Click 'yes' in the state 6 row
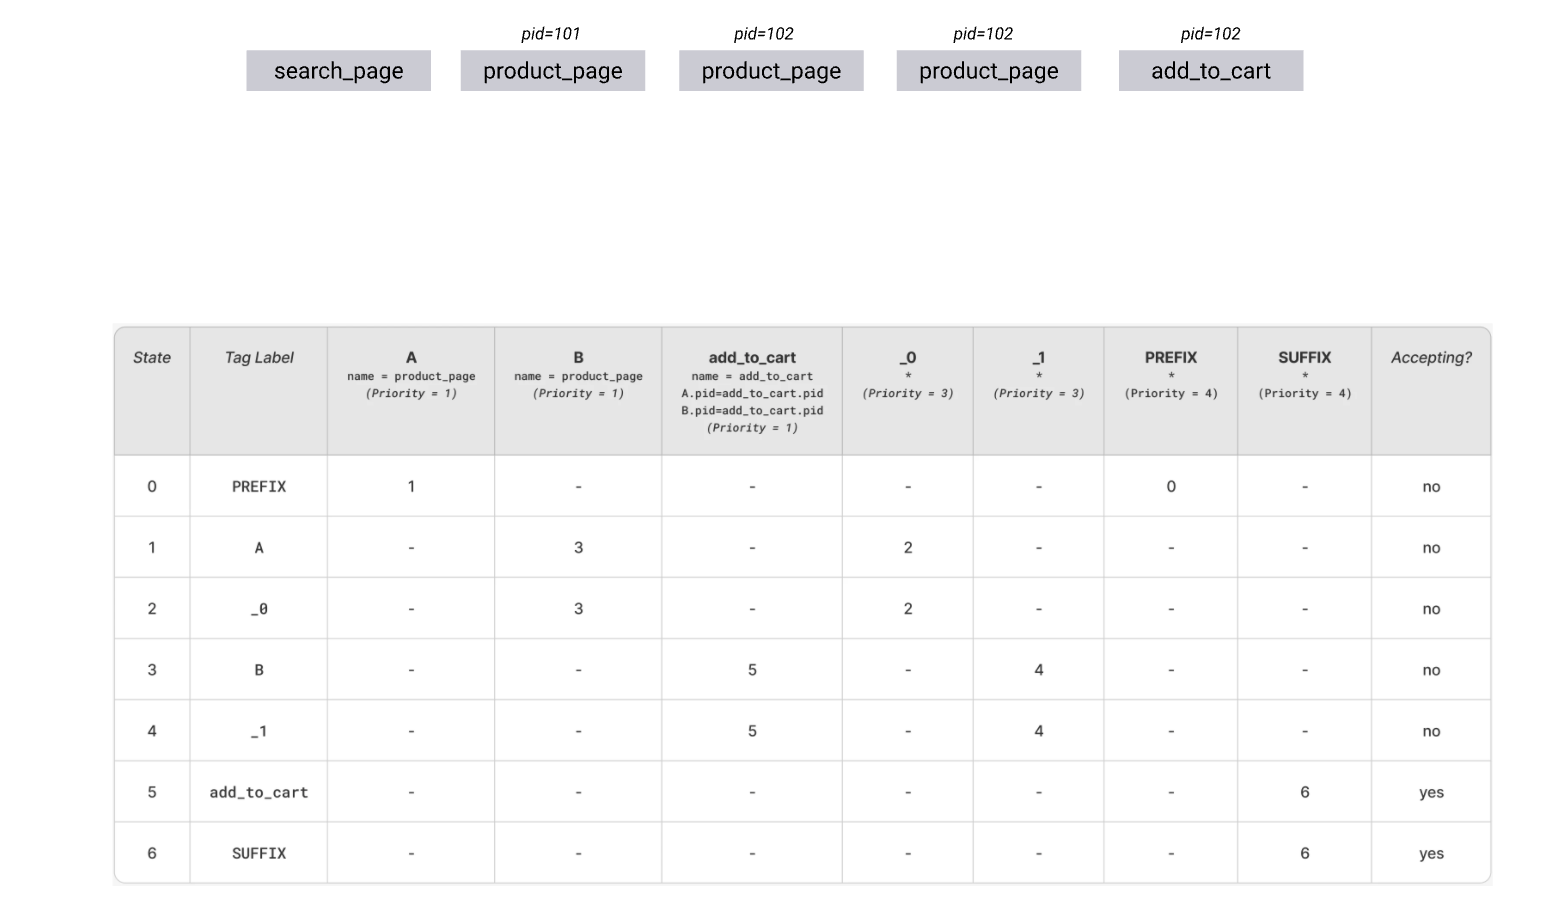 tap(1431, 854)
